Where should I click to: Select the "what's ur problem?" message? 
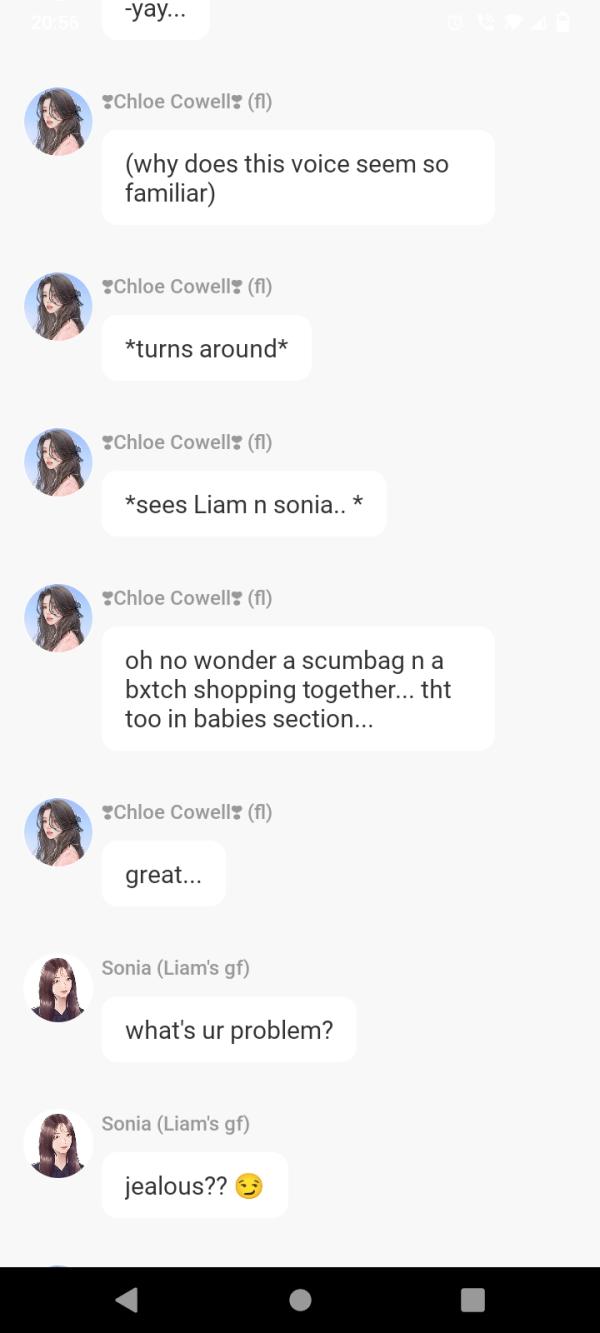[229, 1030]
